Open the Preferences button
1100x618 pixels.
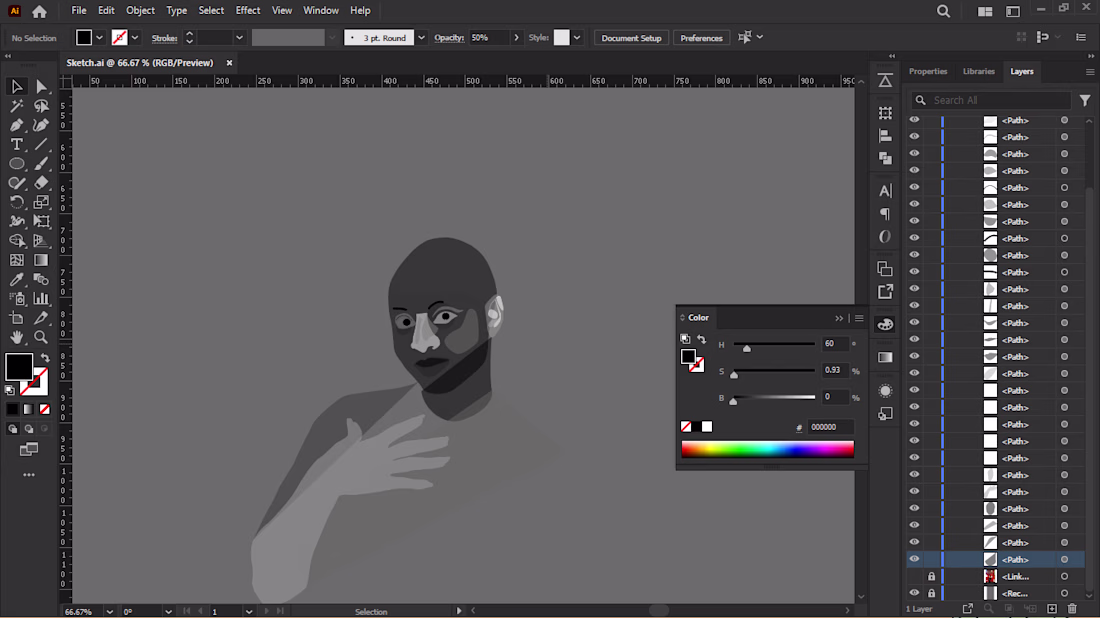[701, 38]
